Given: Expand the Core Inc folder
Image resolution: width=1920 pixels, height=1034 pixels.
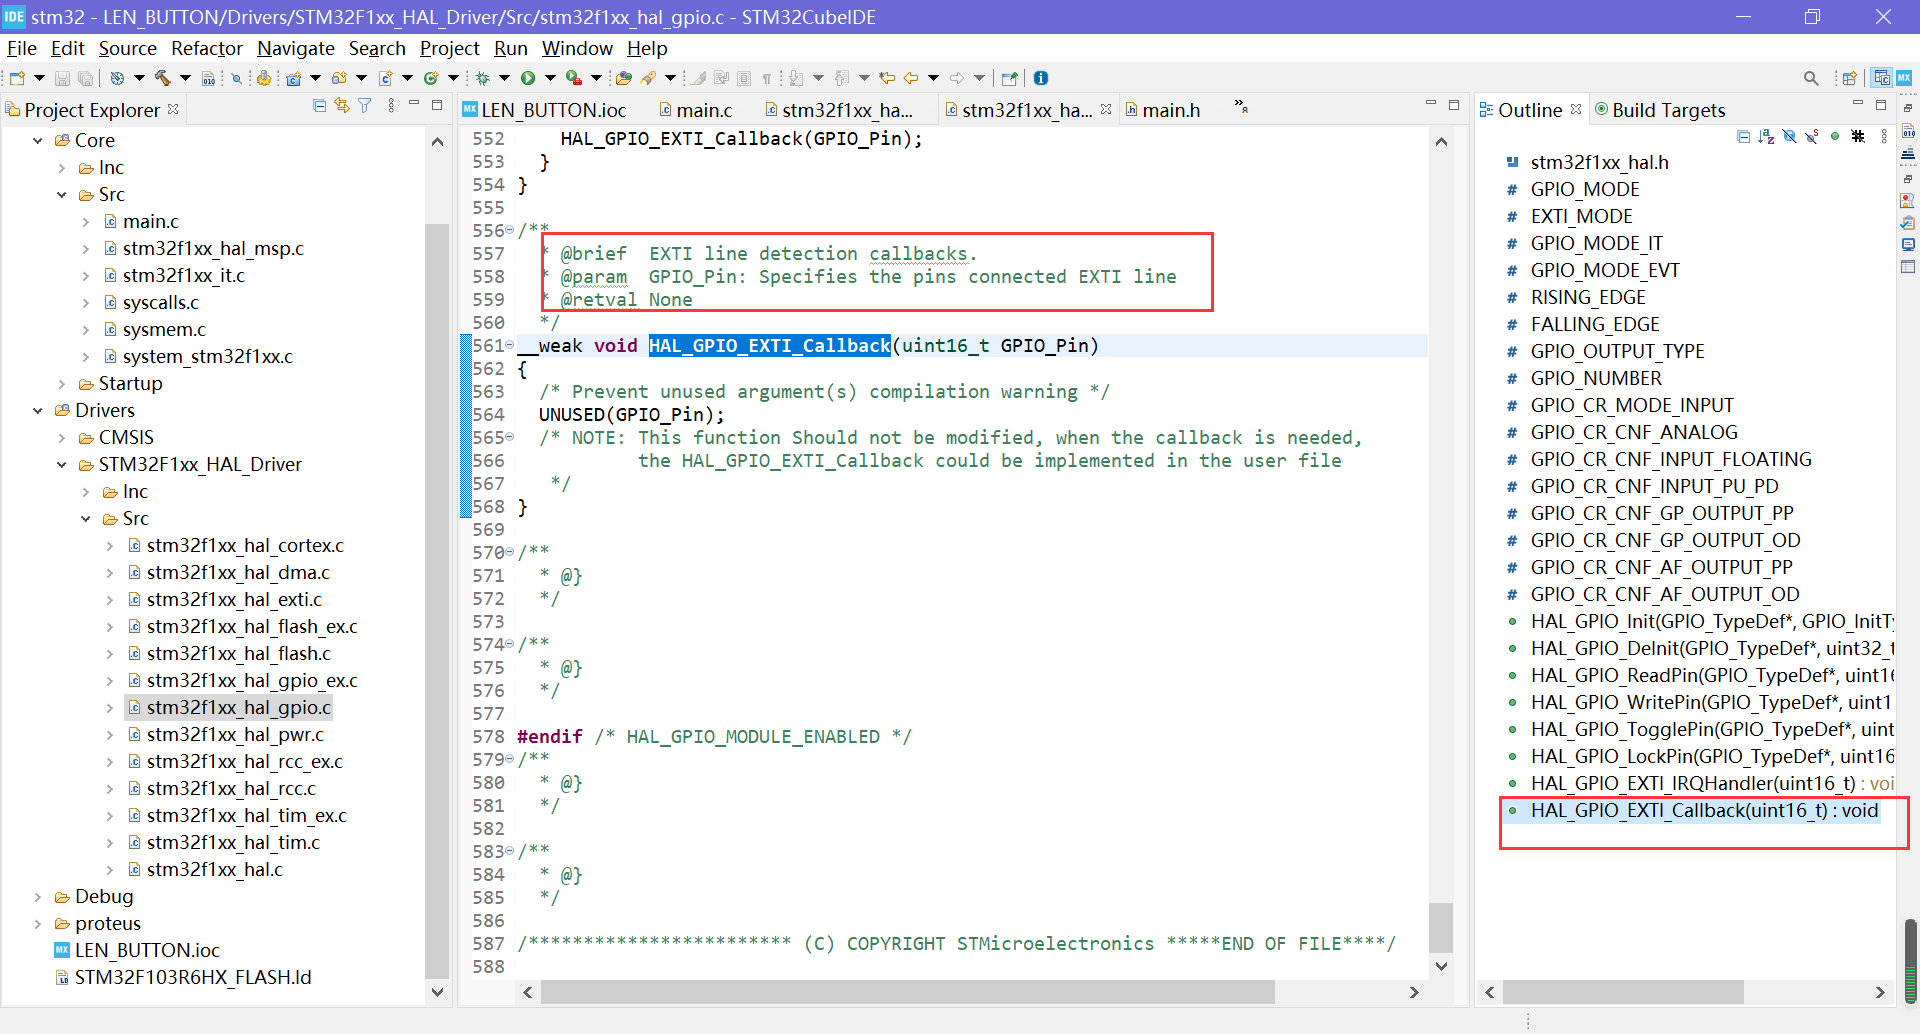Looking at the screenshot, I should pos(62,168).
